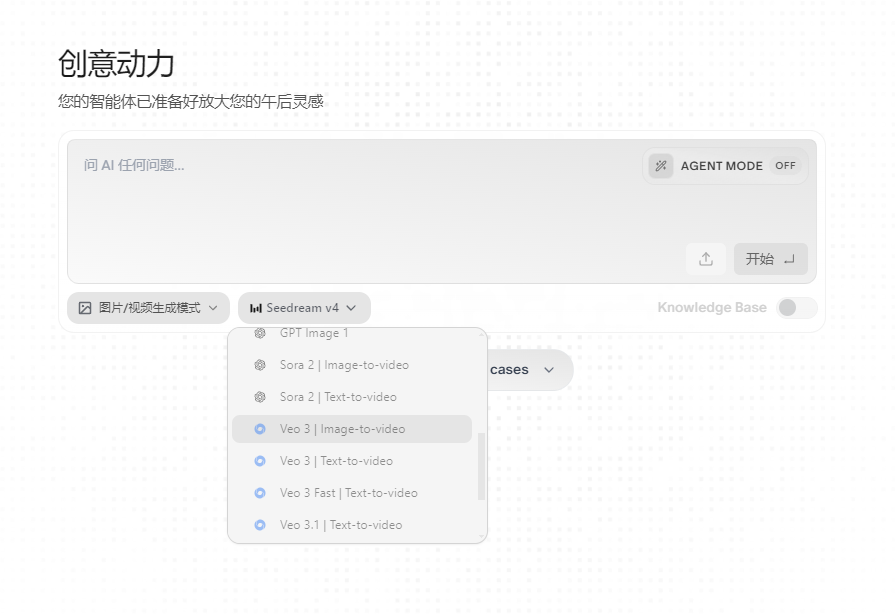Click the Knowledge Base label
This screenshot has width=895, height=616.
tap(711, 308)
